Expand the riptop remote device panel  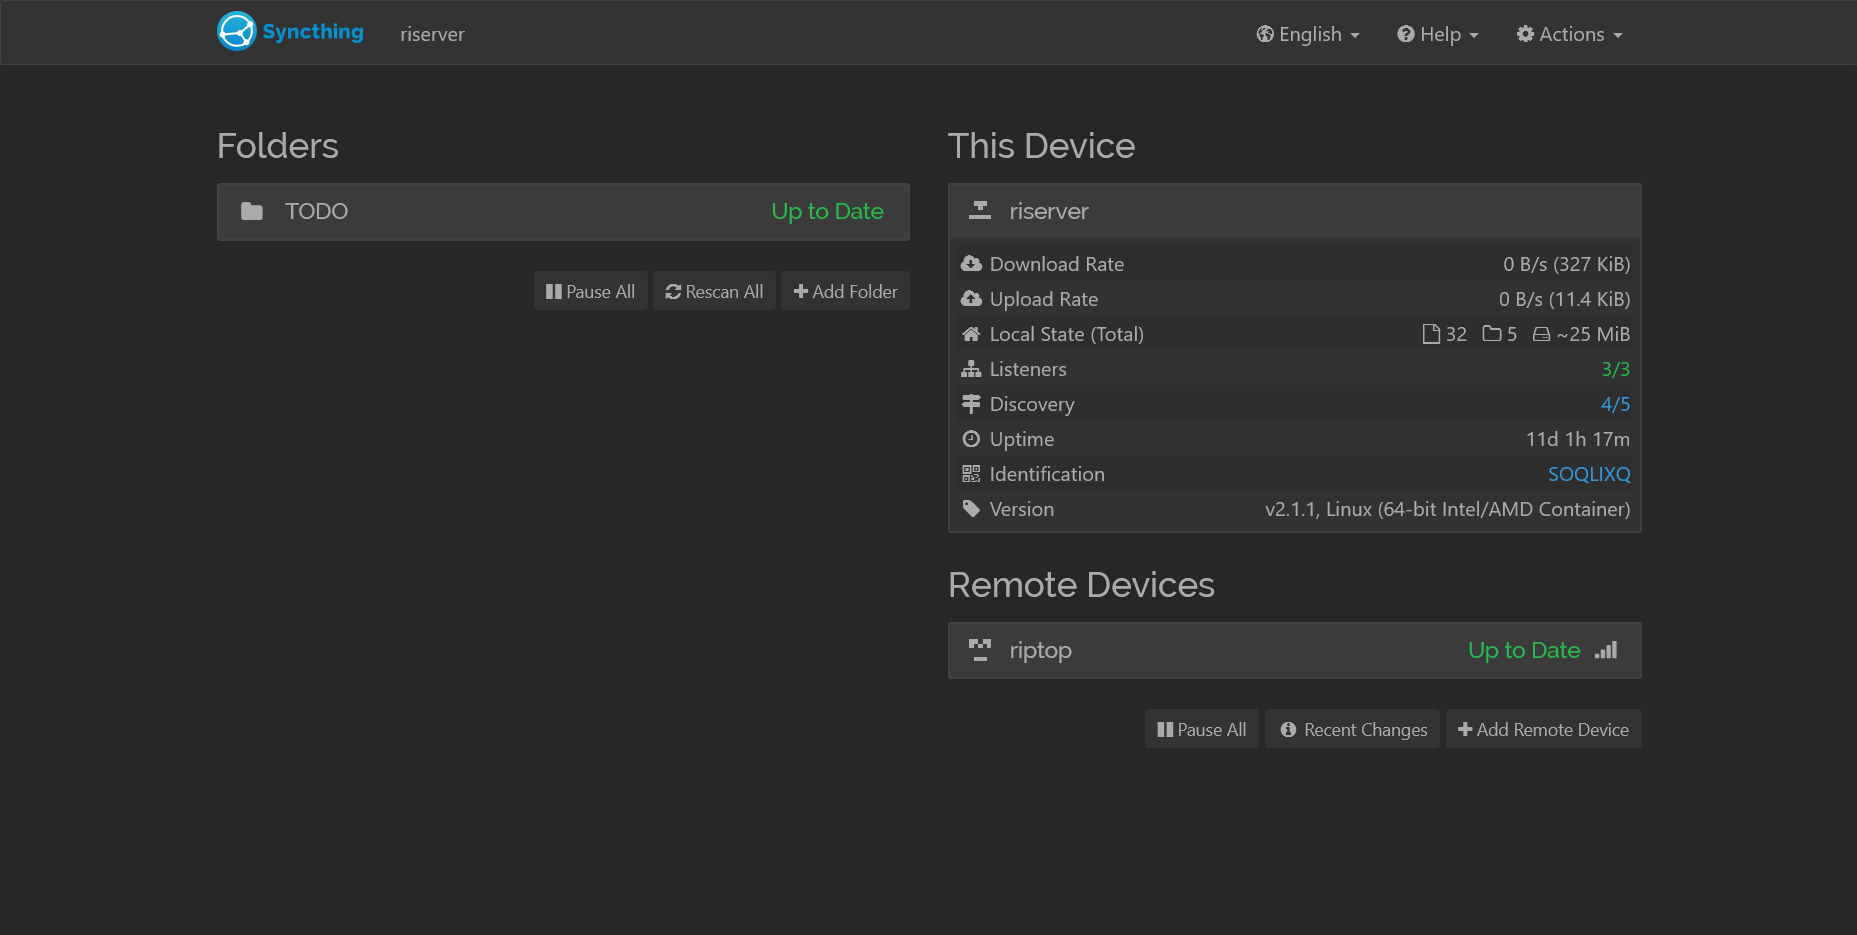coord(1294,650)
